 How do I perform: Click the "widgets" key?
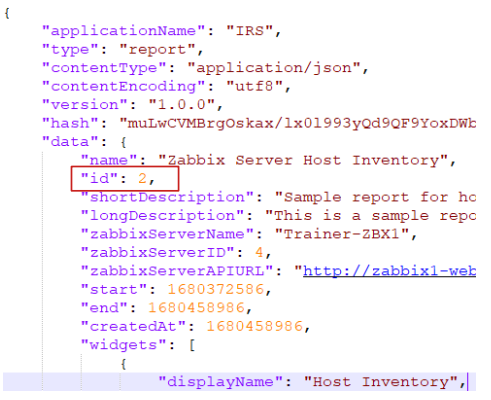[123, 345]
